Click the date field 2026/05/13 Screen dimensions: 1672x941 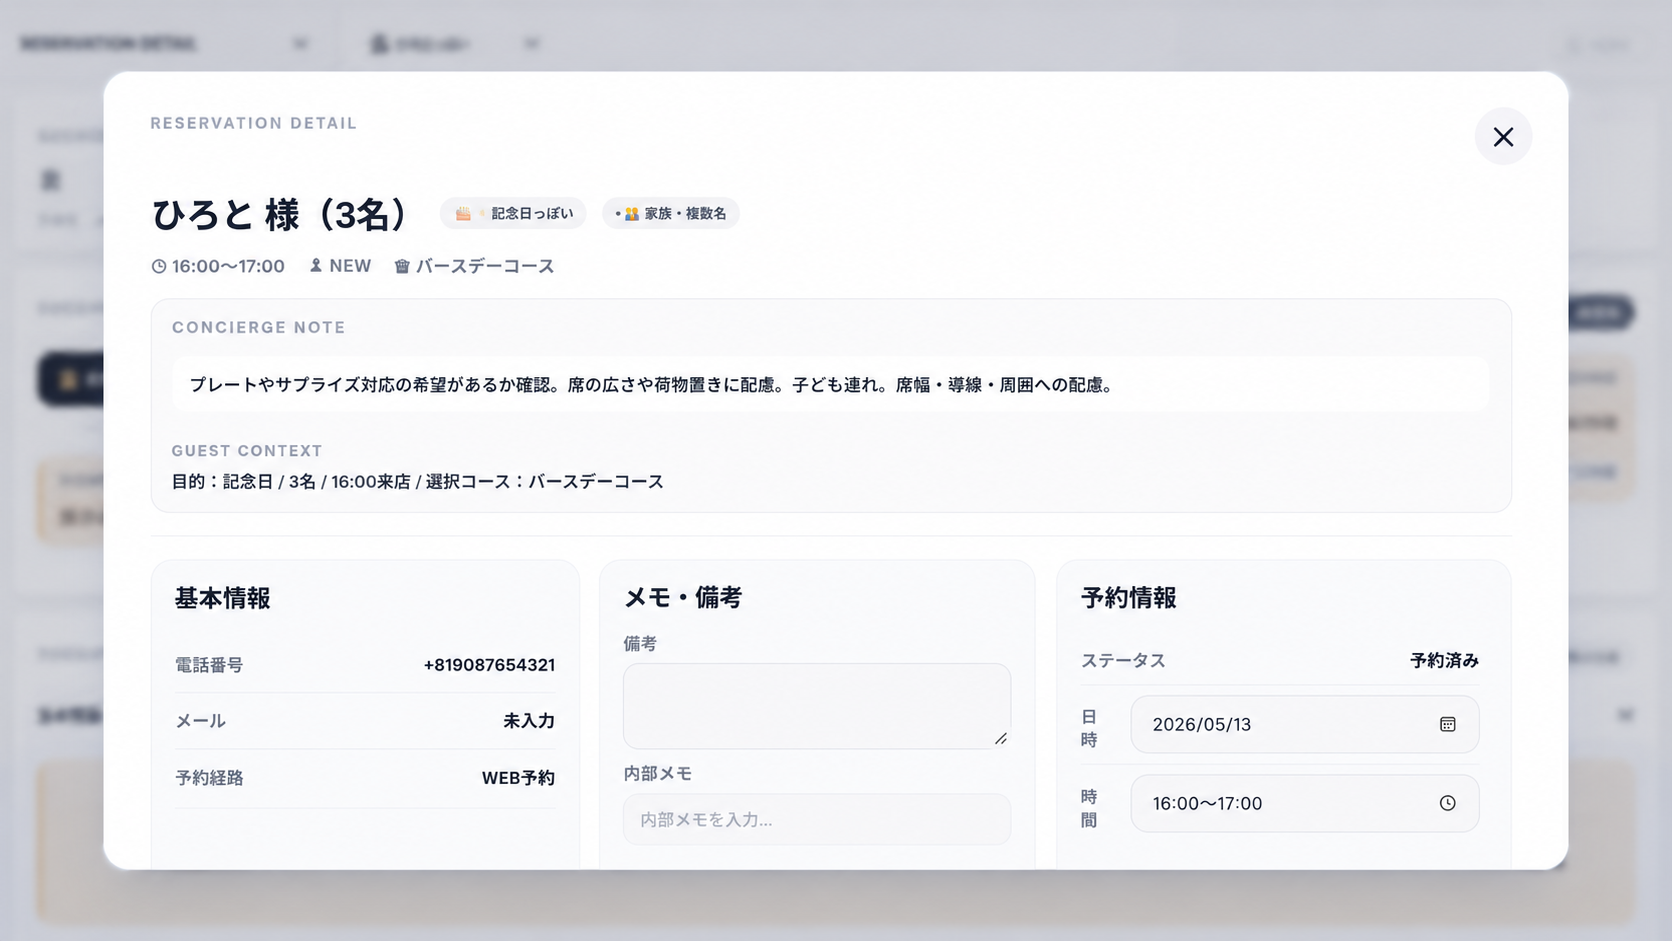[1305, 724]
